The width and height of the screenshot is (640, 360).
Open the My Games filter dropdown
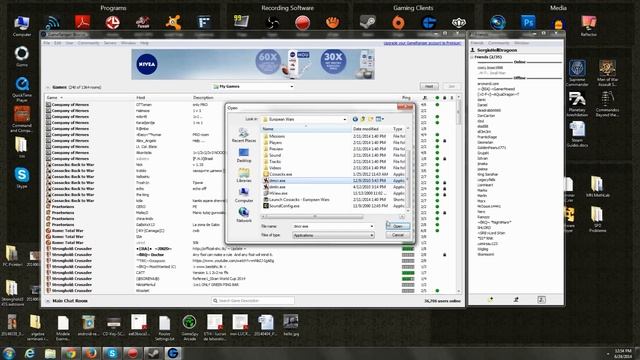click(253, 87)
